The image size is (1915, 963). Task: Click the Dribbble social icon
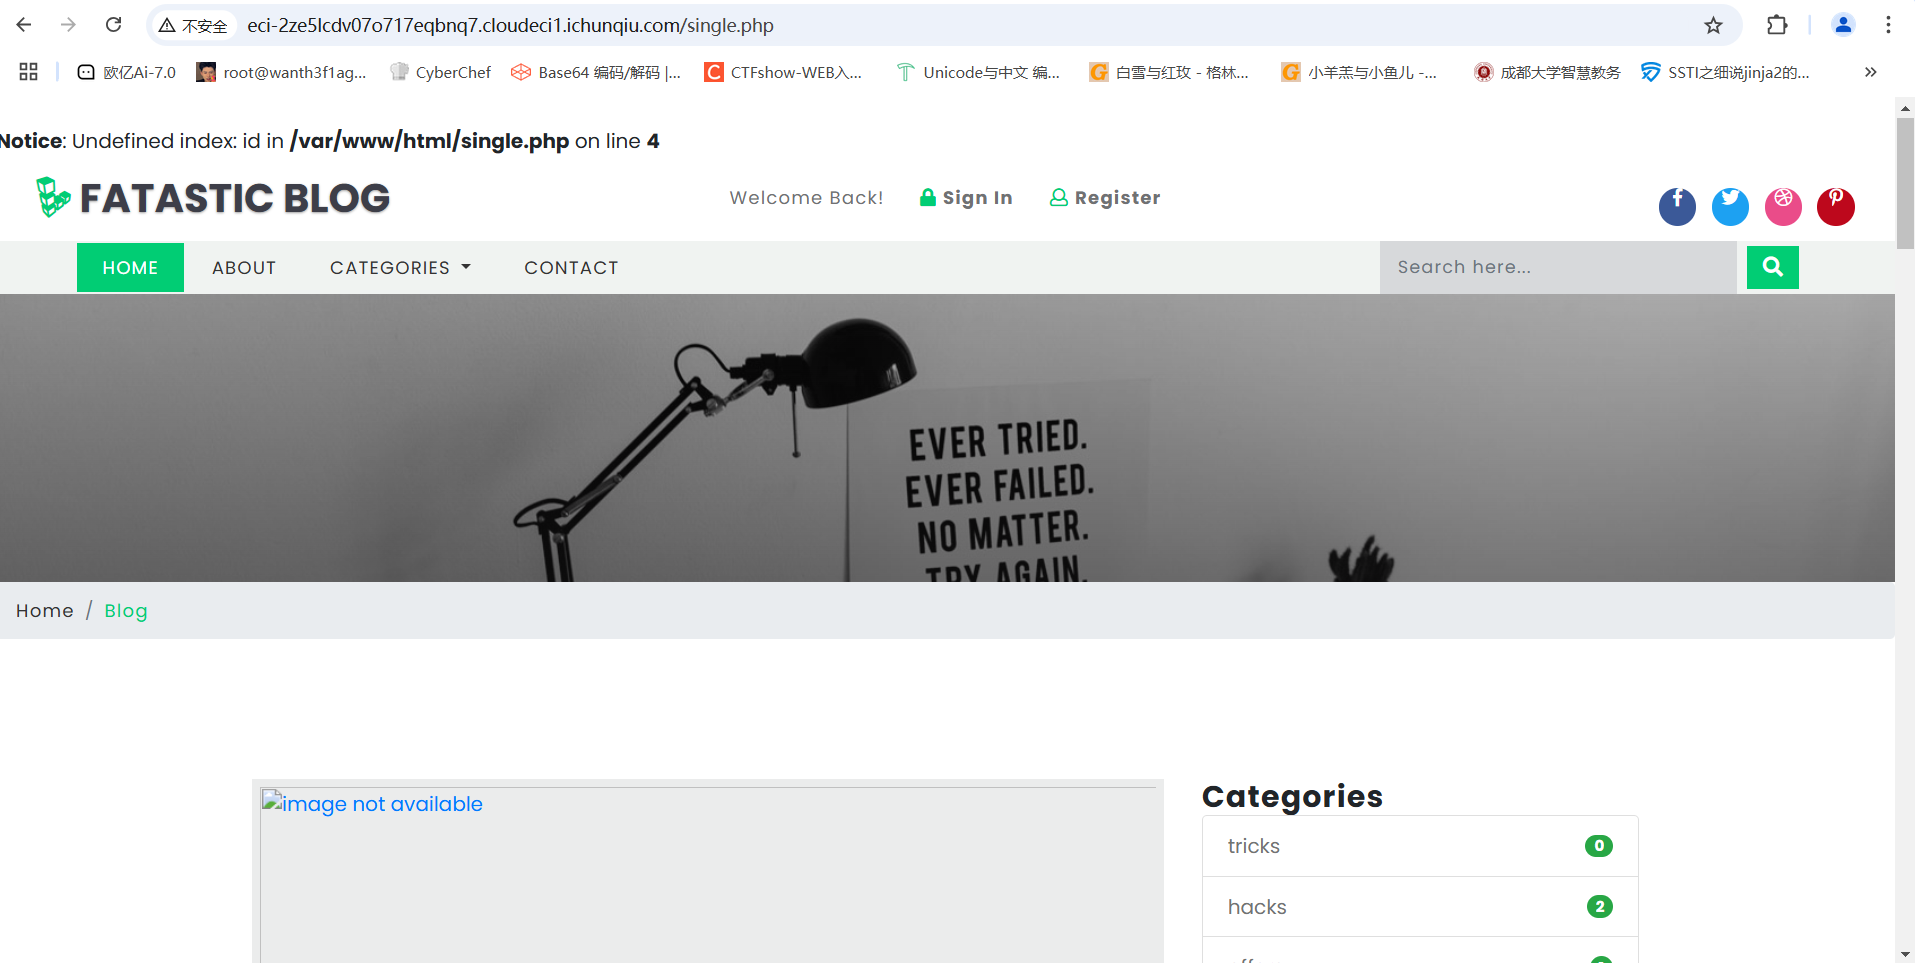coord(1783,207)
